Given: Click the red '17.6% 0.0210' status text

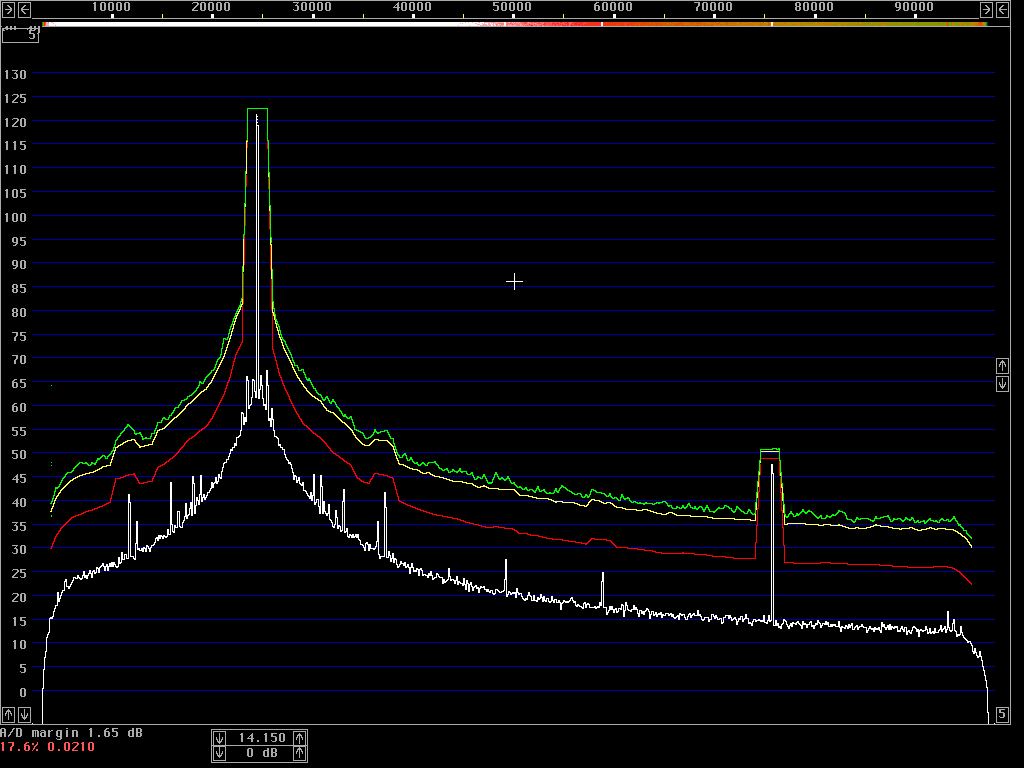Looking at the screenshot, I should click(47, 747).
